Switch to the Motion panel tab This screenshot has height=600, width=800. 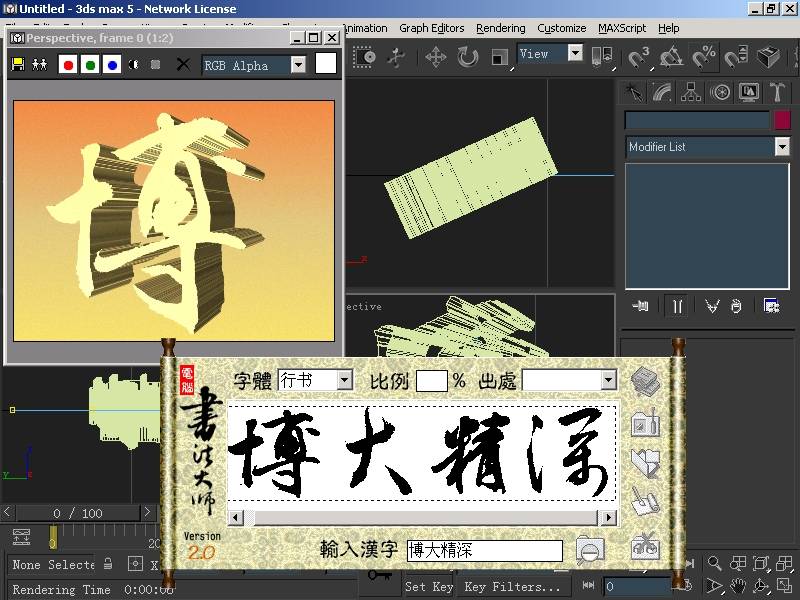[x=720, y=92]
